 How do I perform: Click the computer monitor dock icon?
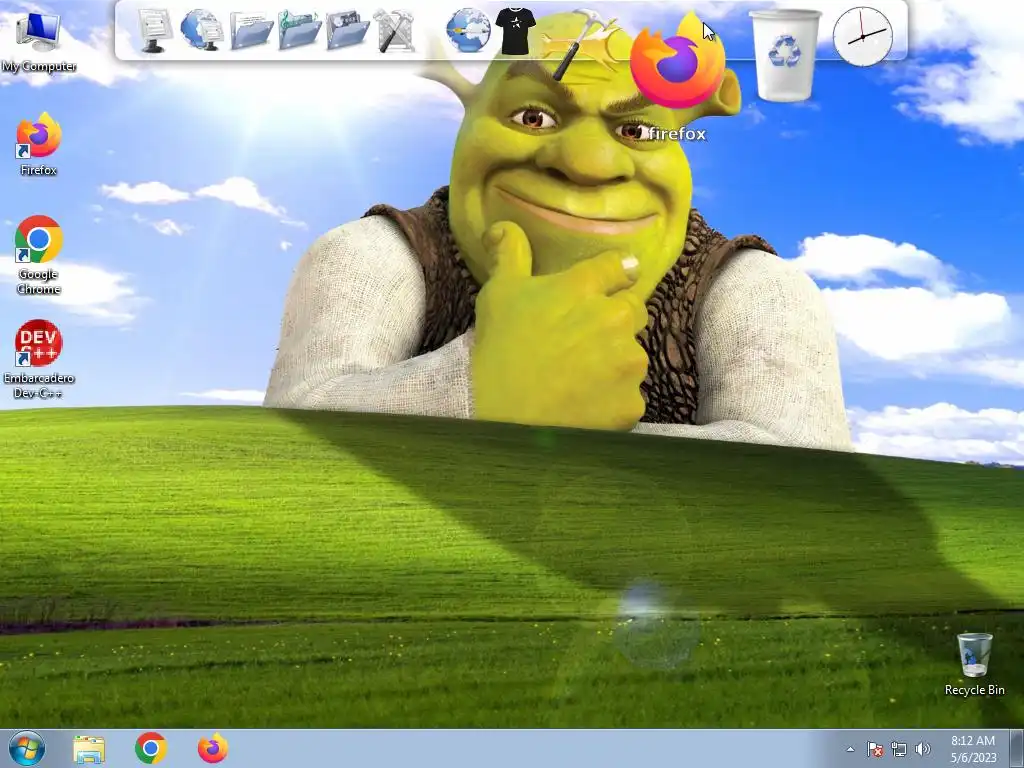point(155,30)
